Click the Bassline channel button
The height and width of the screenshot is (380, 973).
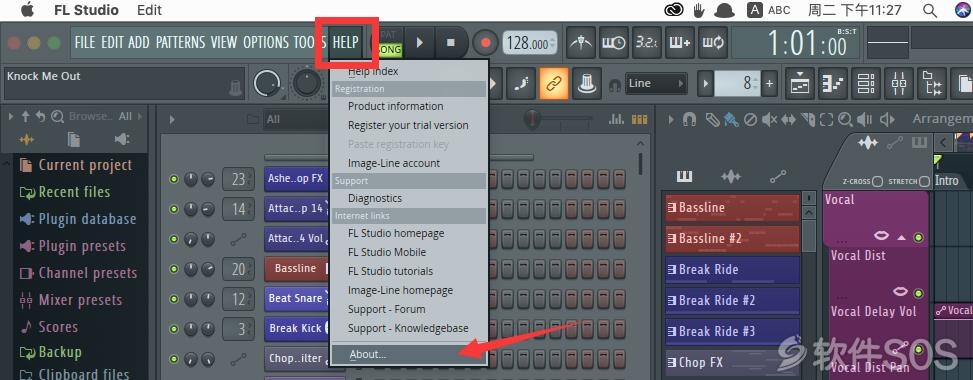[x=295, y=268]
